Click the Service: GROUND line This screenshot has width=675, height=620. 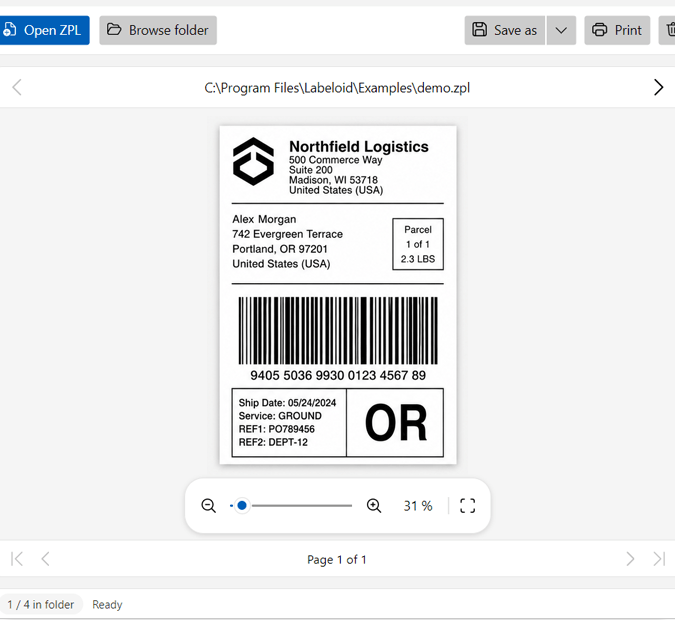(280, 415)
